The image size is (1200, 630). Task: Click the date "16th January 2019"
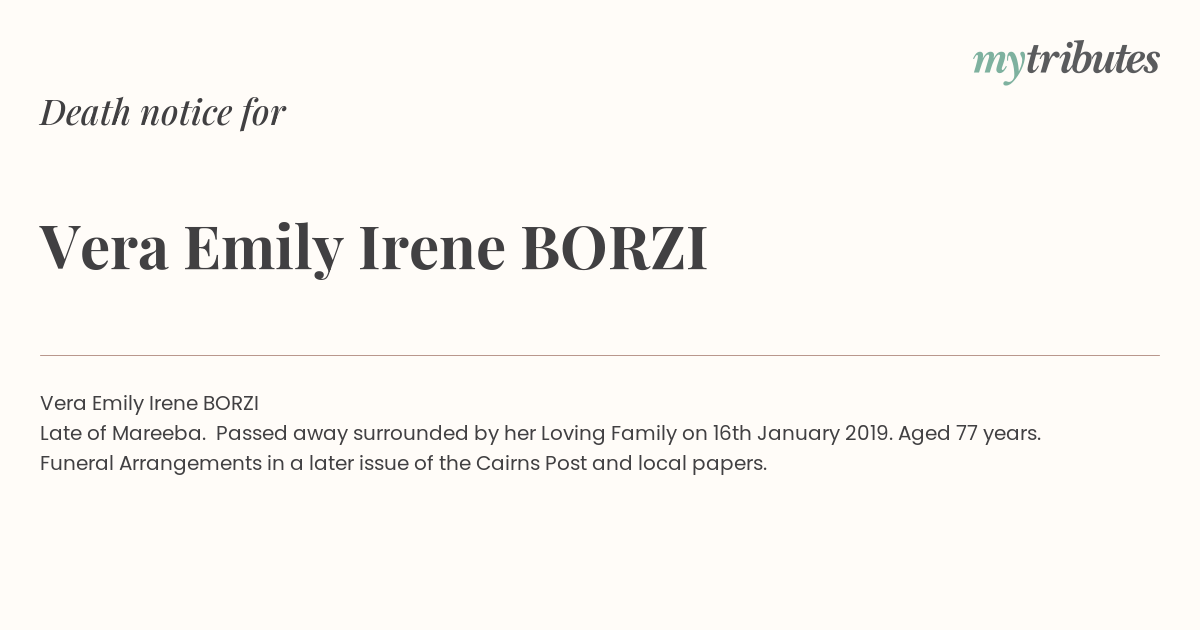point(800,434)
